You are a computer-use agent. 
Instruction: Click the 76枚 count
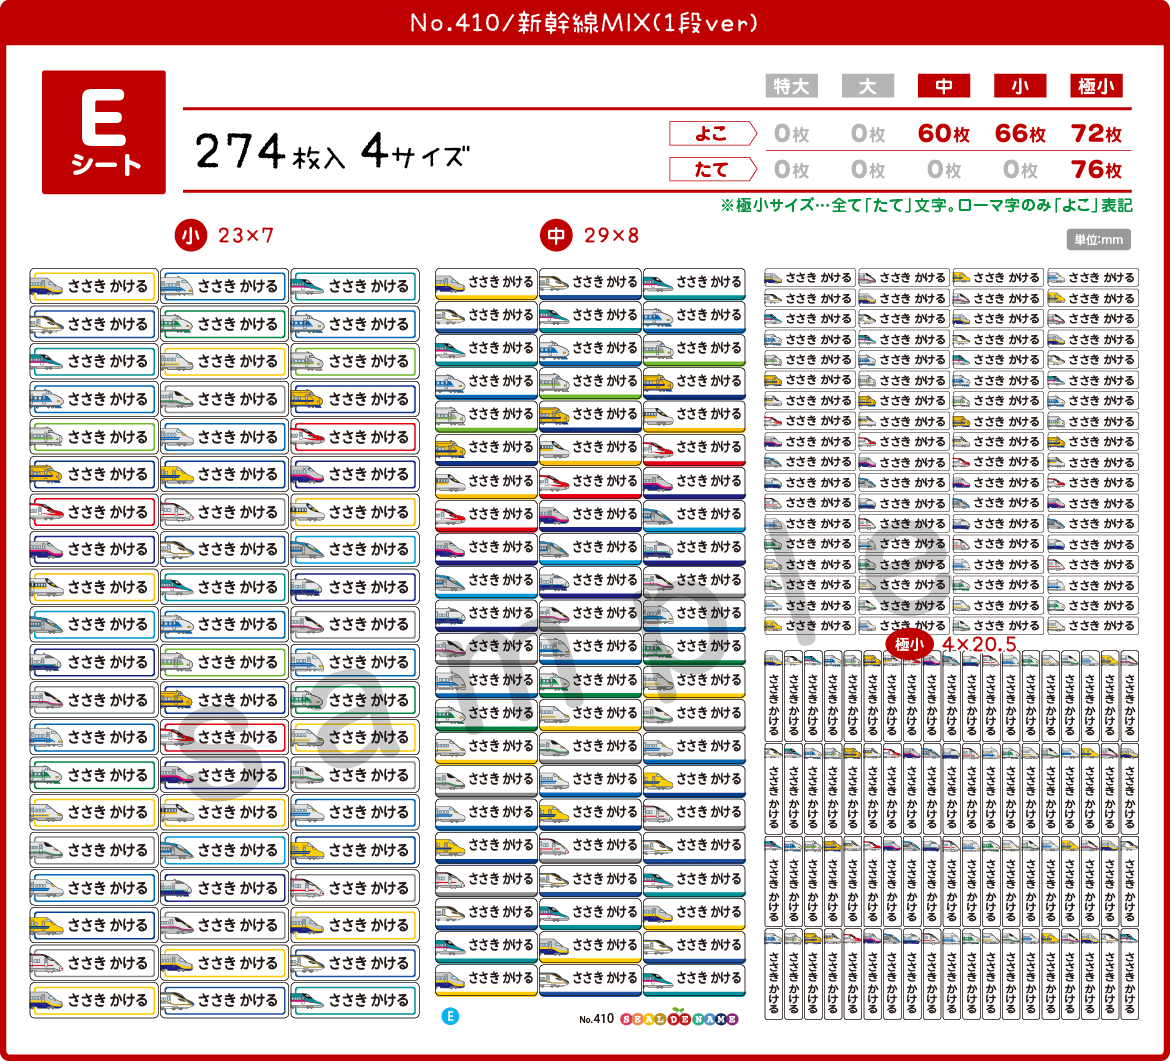tap(1097, 169)
